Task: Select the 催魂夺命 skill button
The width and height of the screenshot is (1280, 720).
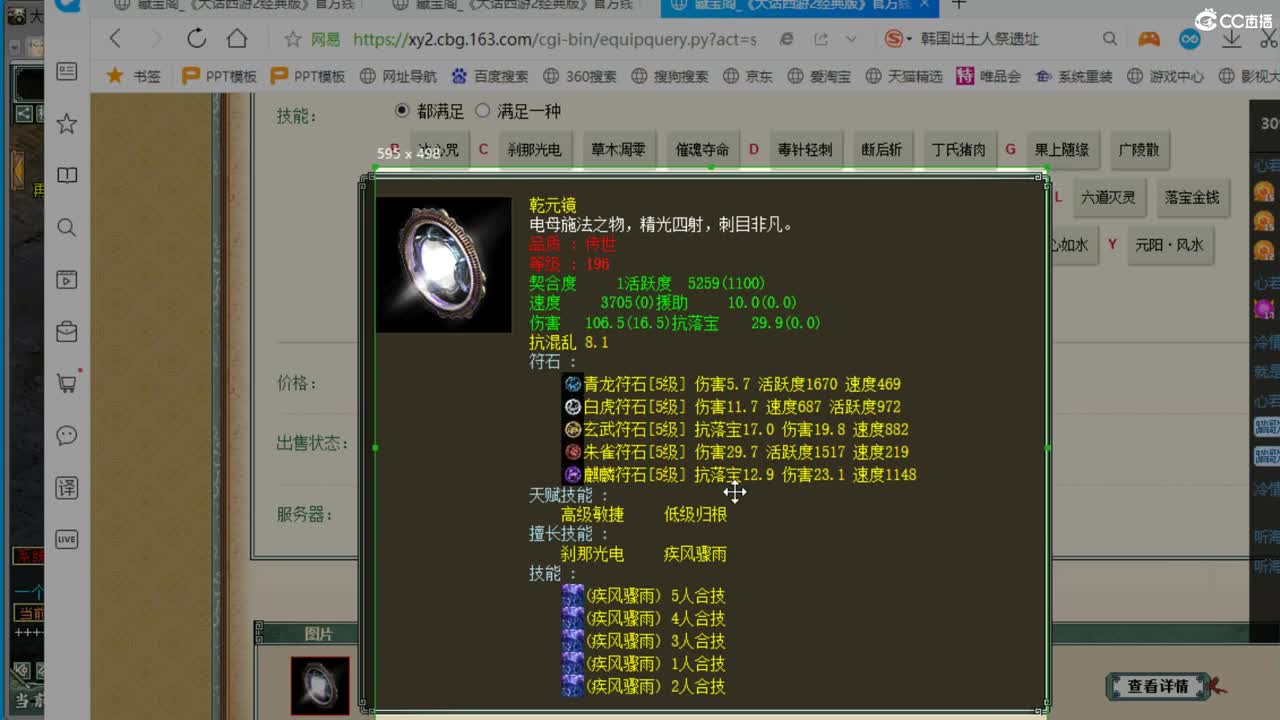Action: point(702,149)
